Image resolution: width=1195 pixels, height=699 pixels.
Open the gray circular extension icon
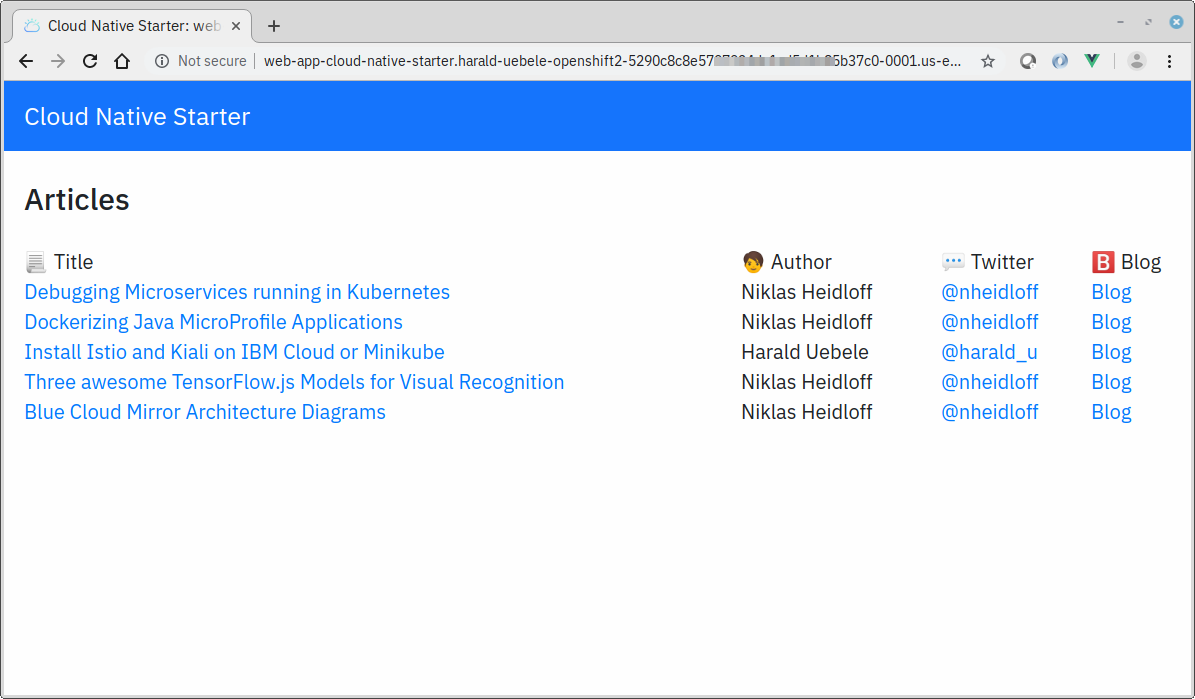point(1028,61)
